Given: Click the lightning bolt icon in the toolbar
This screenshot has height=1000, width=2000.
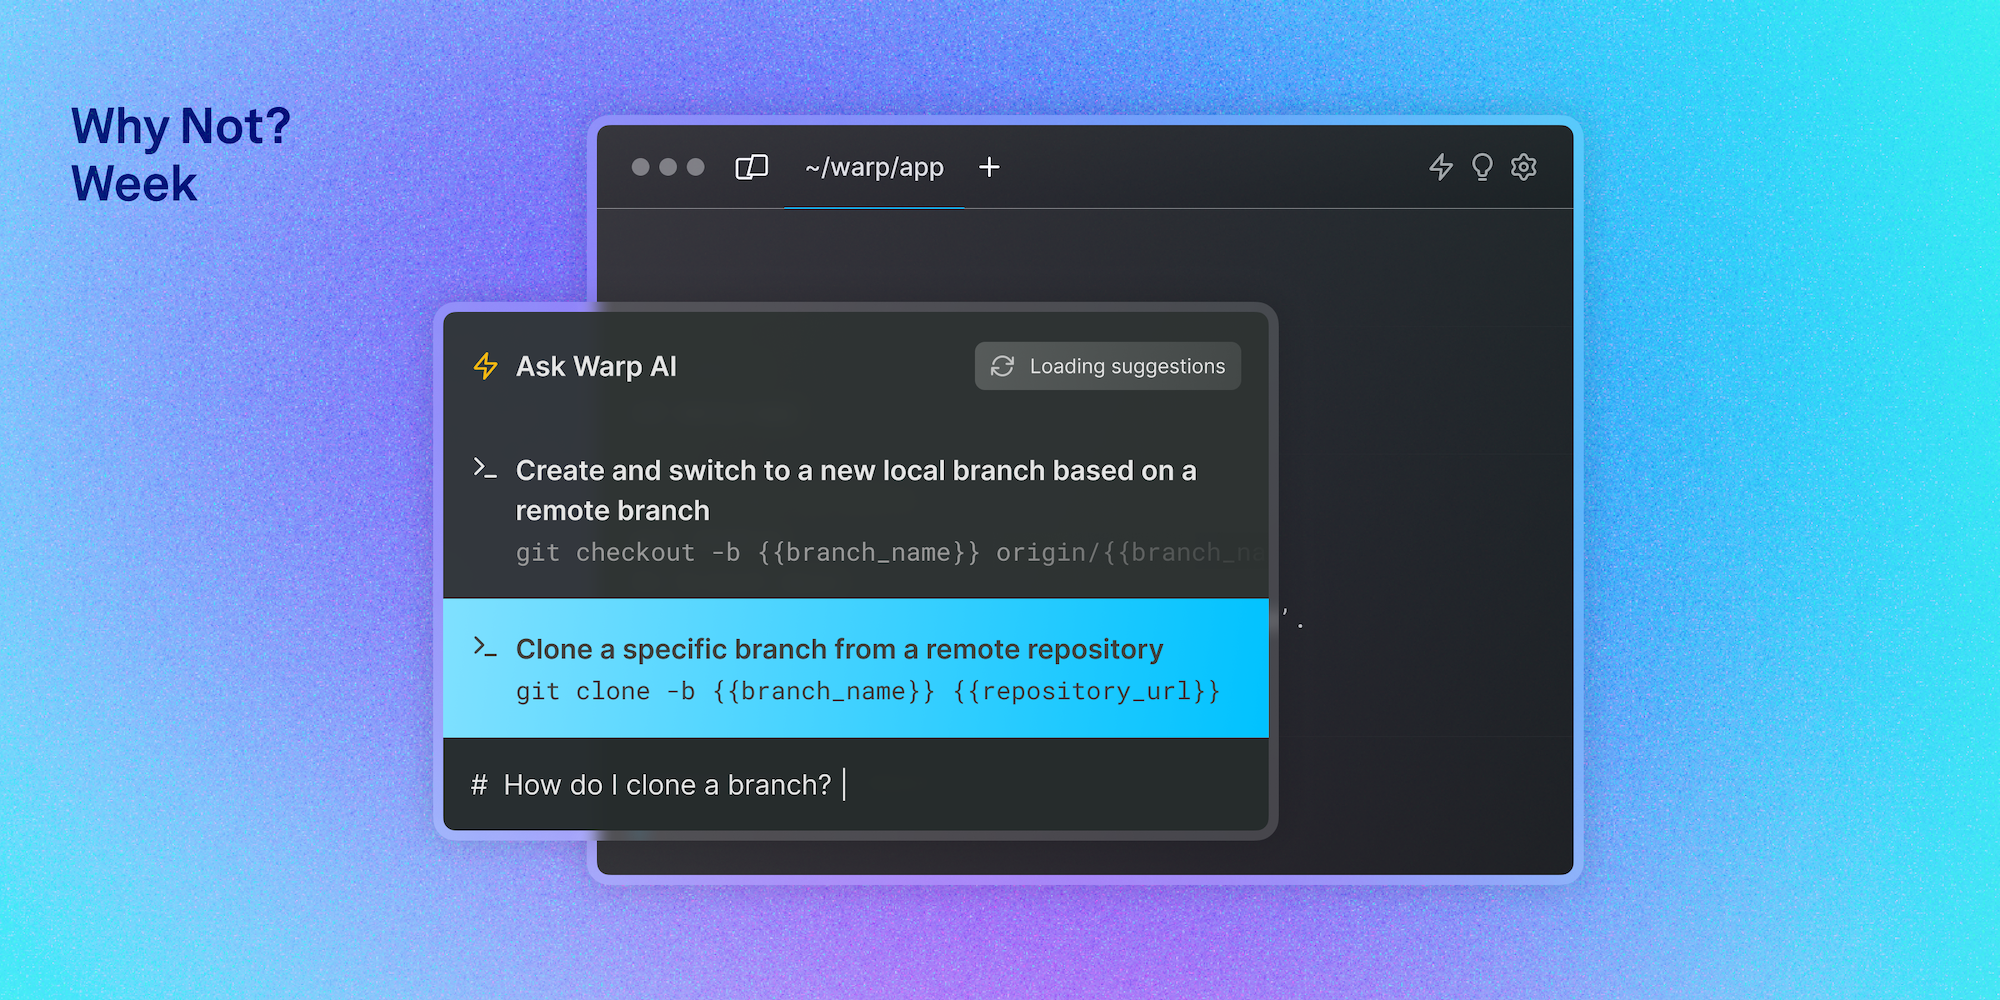Looking at the screenshot, I should [1441, 167].
